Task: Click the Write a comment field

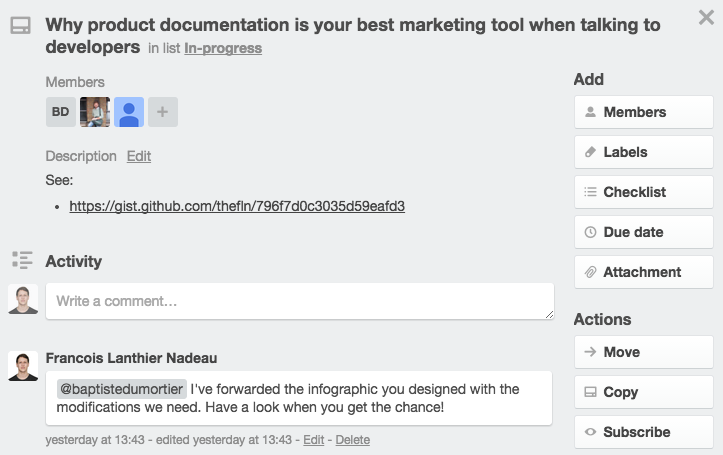Action: pyautogui.click(x=299, y=301)
